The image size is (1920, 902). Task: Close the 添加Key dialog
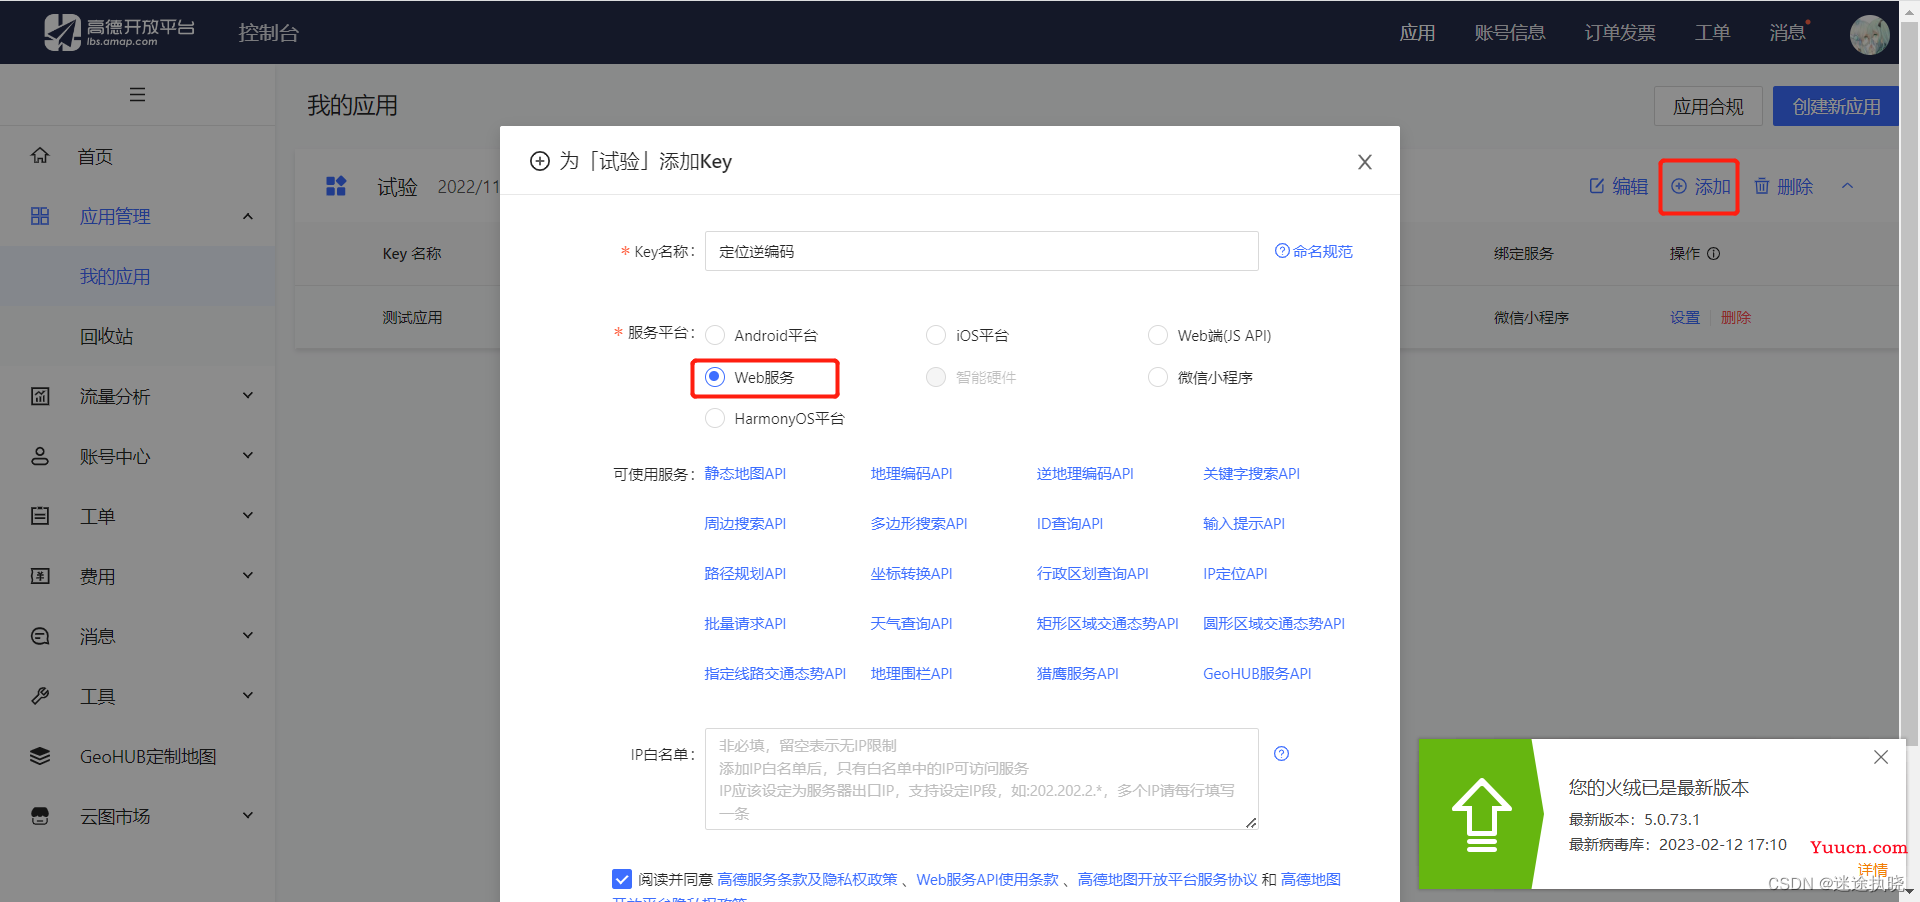[1364, 162]
